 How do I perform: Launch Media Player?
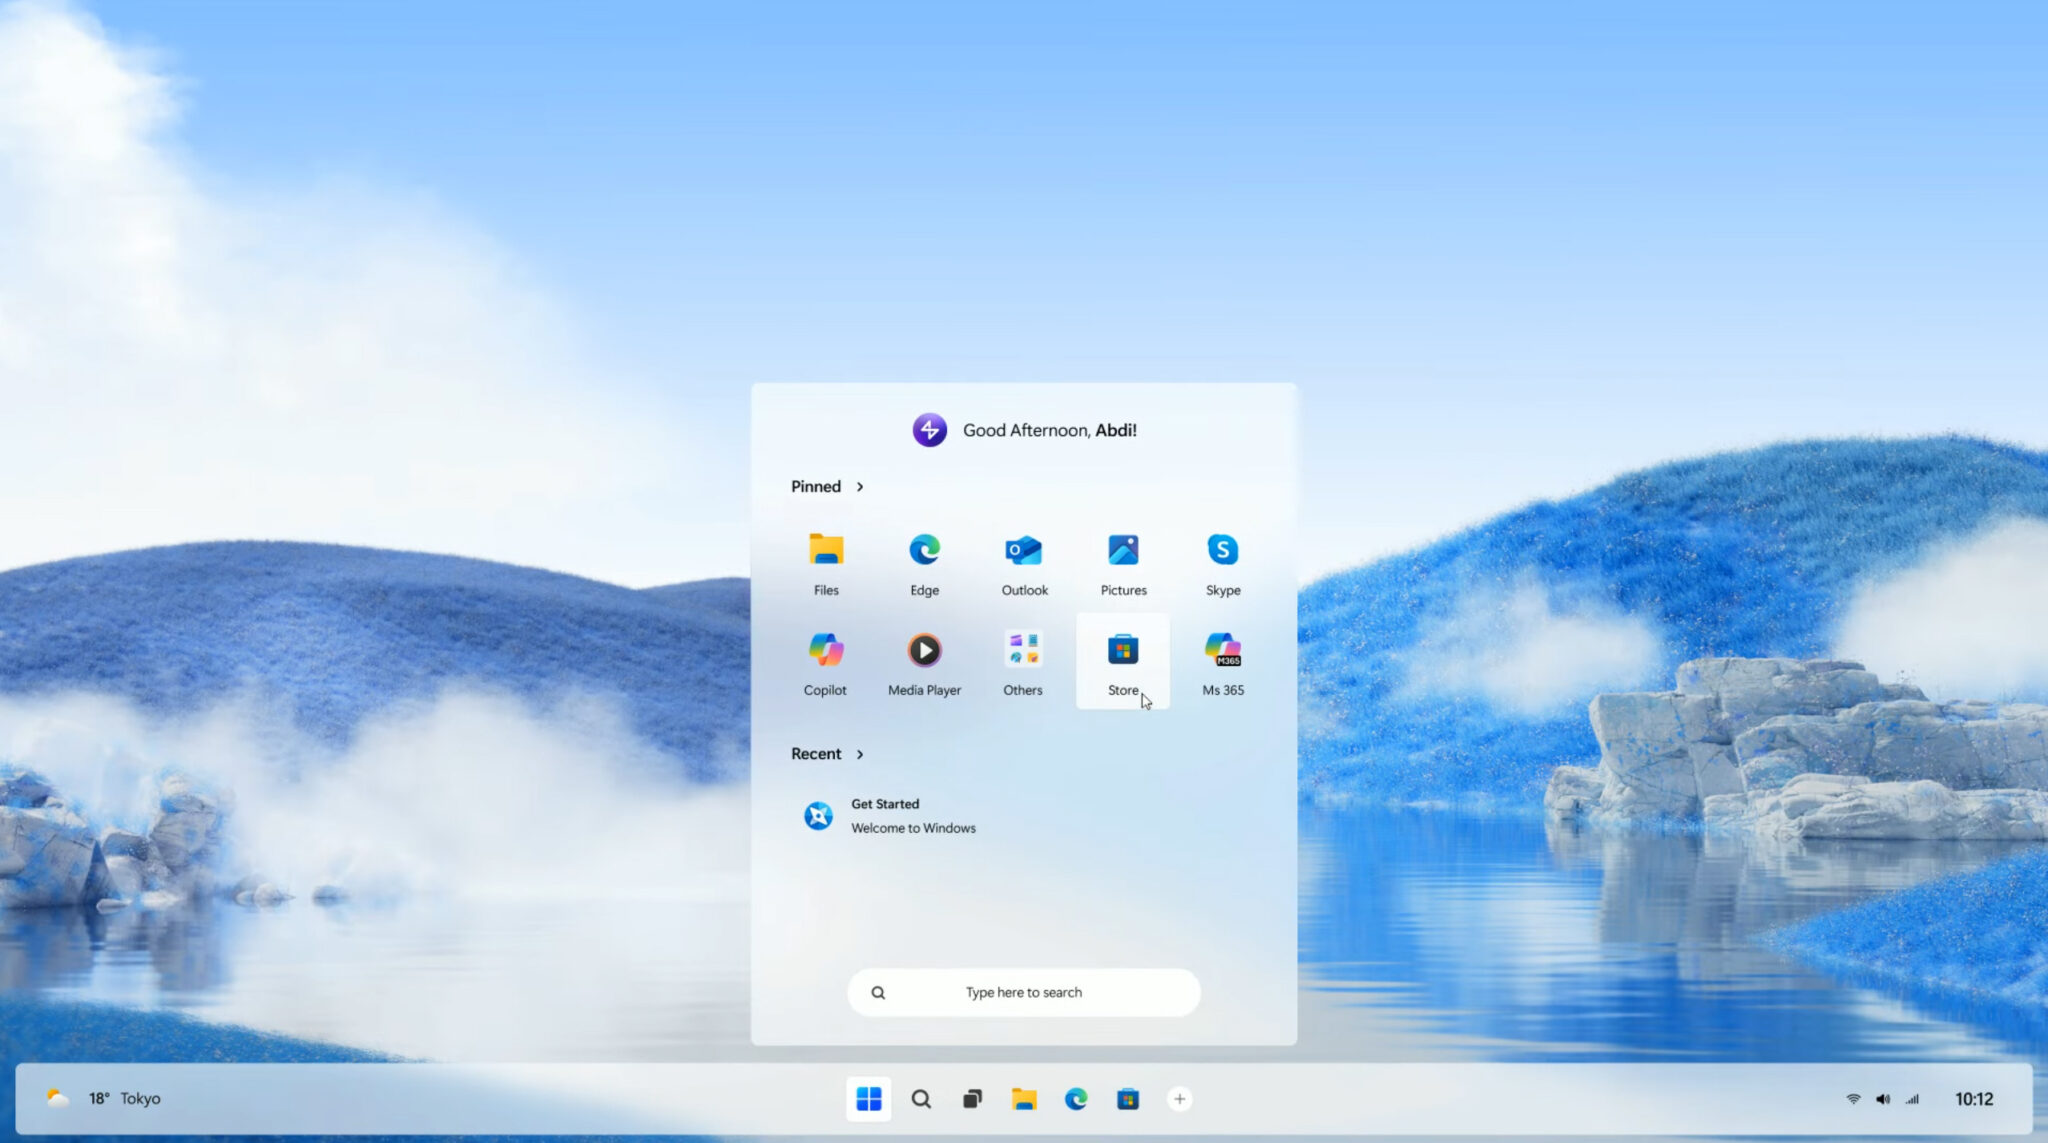[923, 663]
